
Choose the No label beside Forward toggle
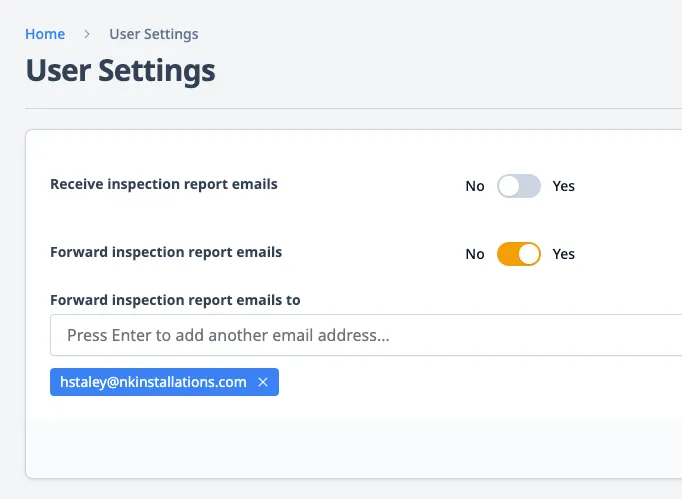pos(475,254)
